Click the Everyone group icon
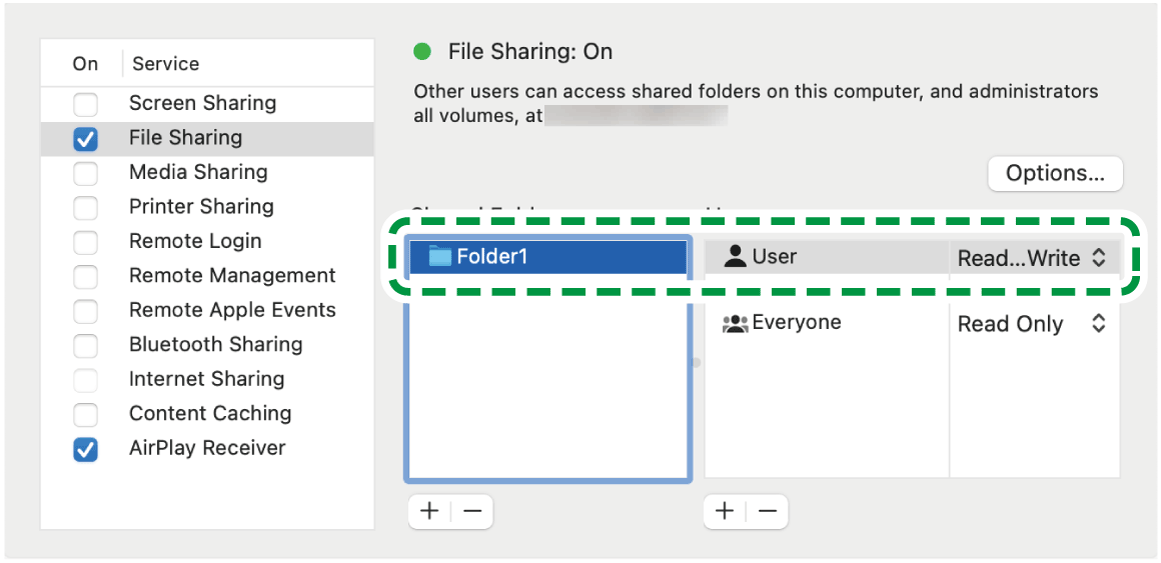Screen dimensions: 1161x563 735,323
